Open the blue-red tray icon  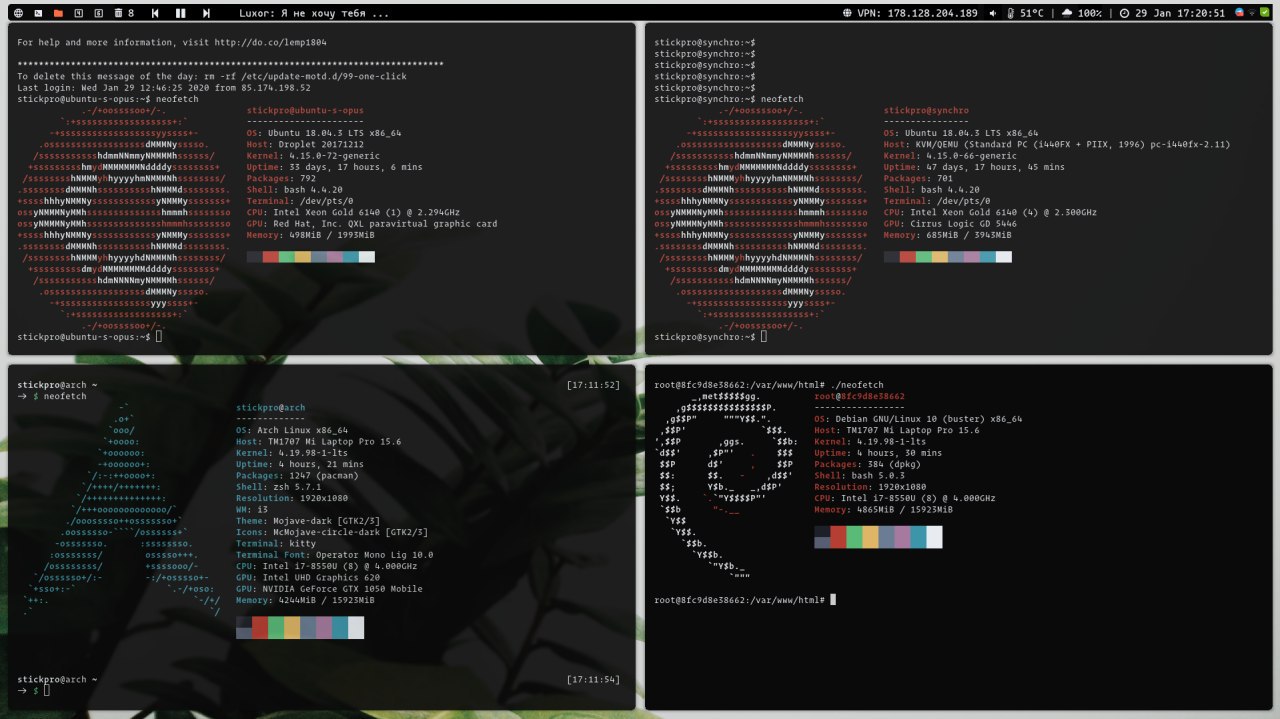[1240, 13]
